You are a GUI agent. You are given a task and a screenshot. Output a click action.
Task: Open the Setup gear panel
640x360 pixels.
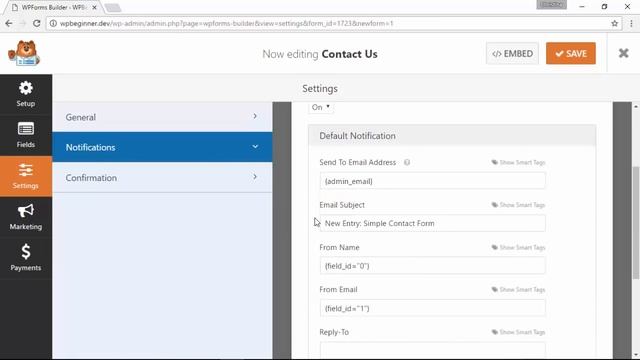pyautogui.click(x=26, y=95)
